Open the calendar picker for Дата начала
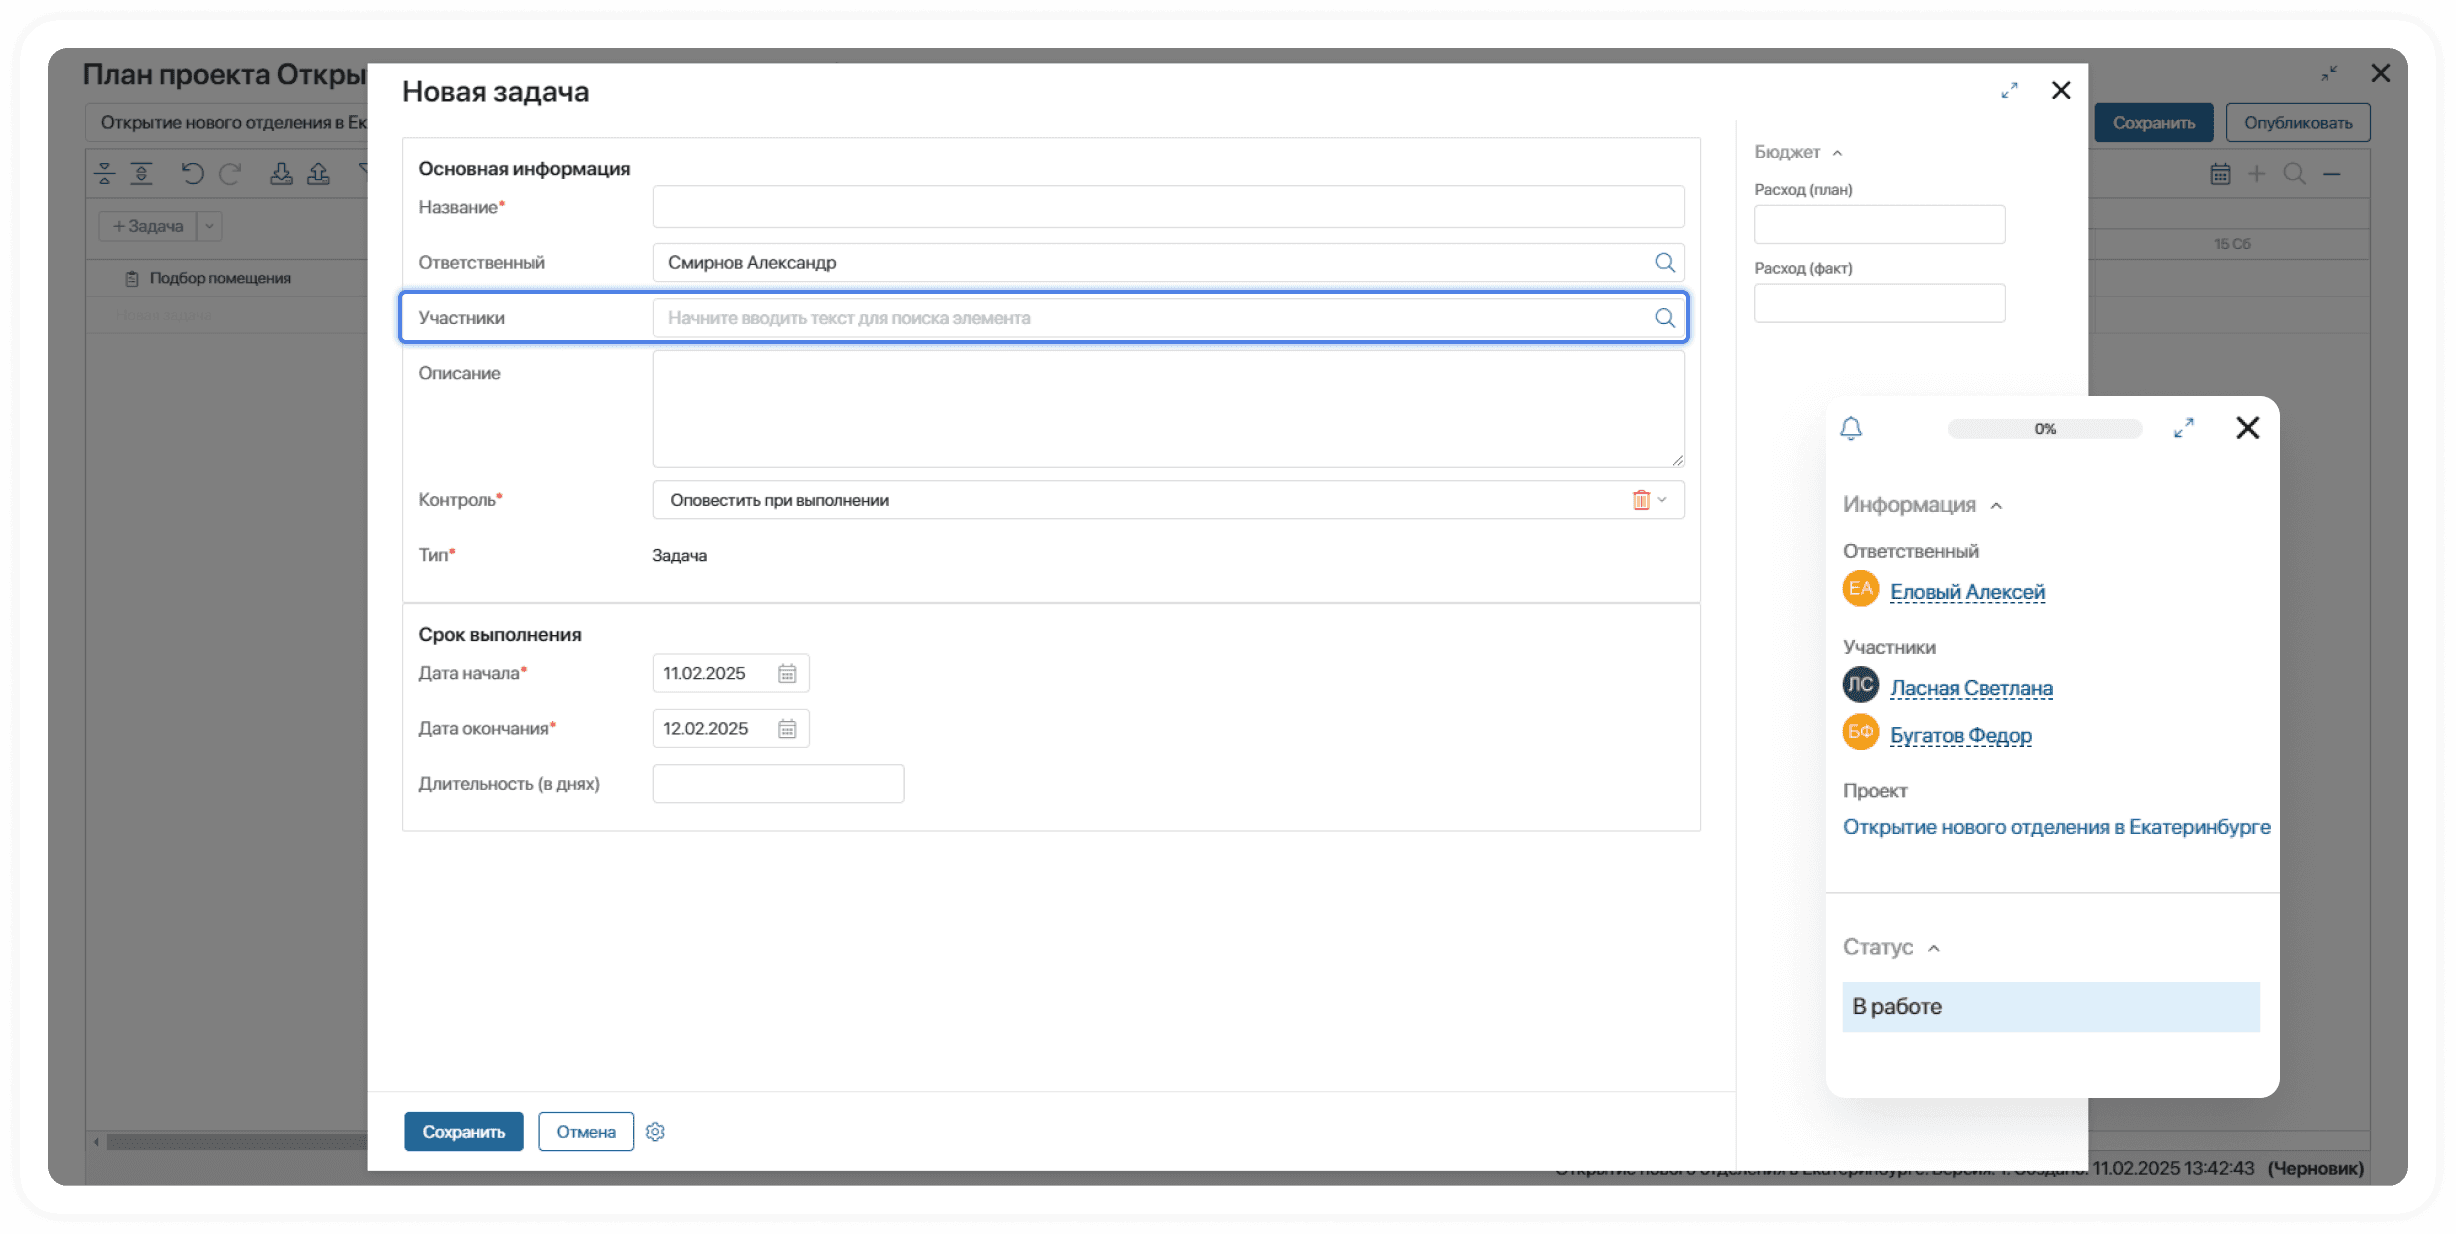 (787, 673)
